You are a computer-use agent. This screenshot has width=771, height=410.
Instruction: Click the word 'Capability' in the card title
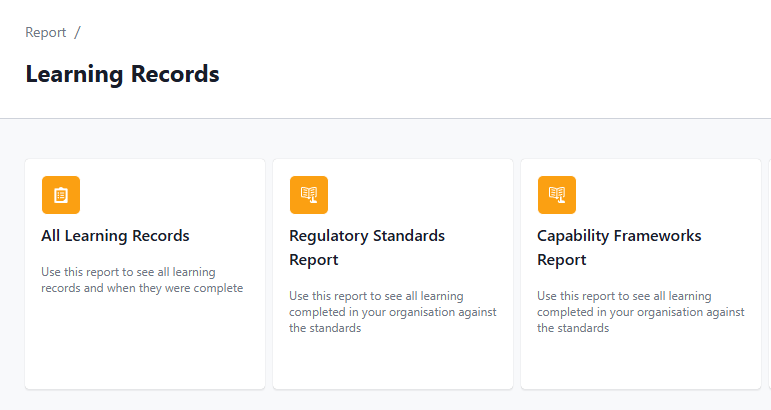point(573,236)
